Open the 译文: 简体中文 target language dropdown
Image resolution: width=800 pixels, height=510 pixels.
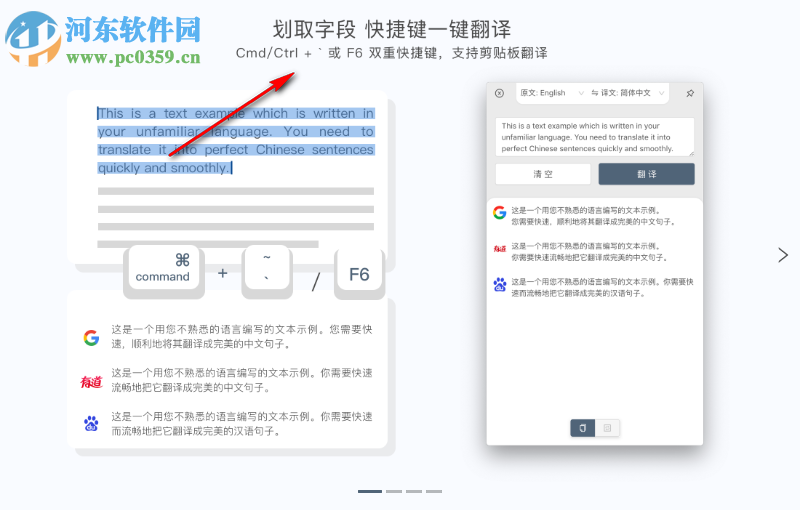coord(633,93)
